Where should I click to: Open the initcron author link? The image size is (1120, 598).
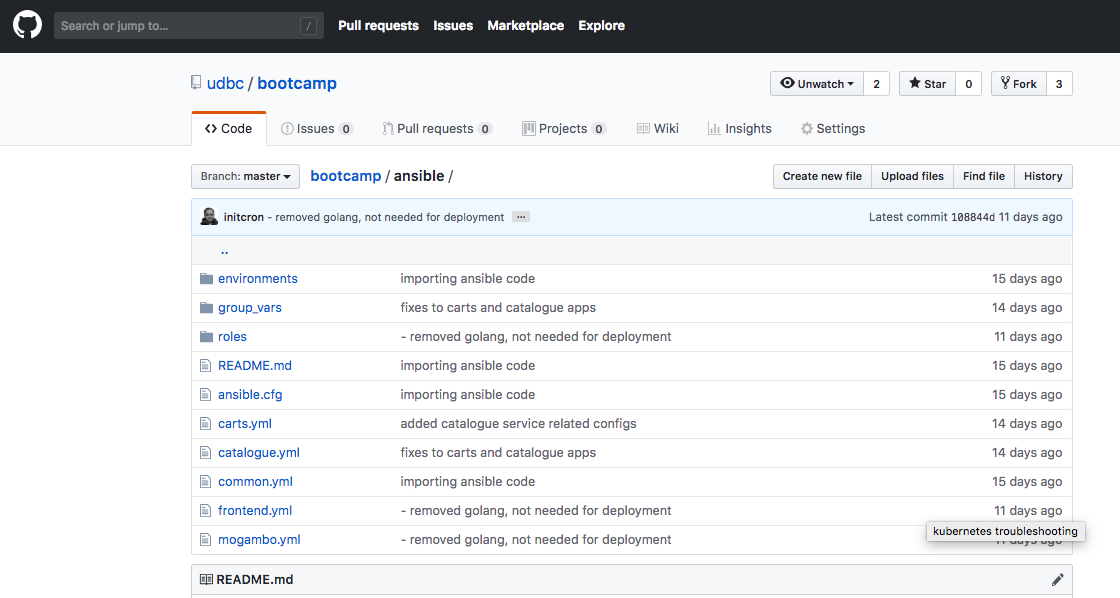pyautogui.click(x=244, y=217)
